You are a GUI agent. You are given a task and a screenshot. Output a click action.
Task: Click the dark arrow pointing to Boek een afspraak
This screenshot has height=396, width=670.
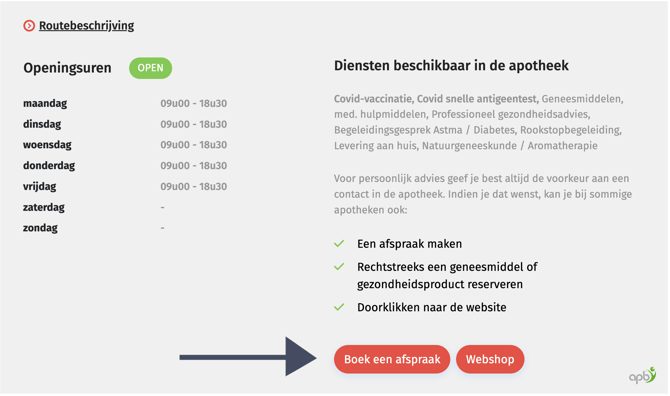point(248,357)
